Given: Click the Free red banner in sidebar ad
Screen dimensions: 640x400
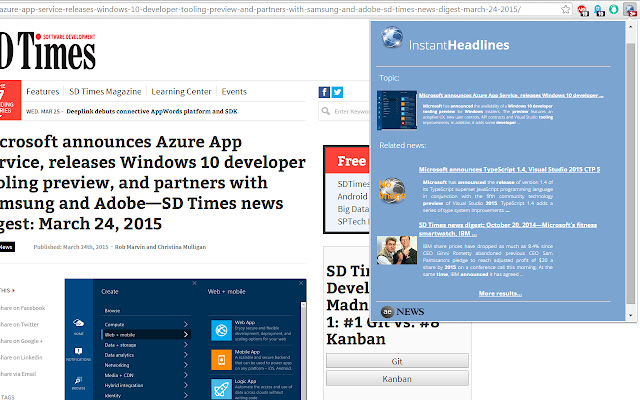Looking at the screenshot, I should (347, 161).
